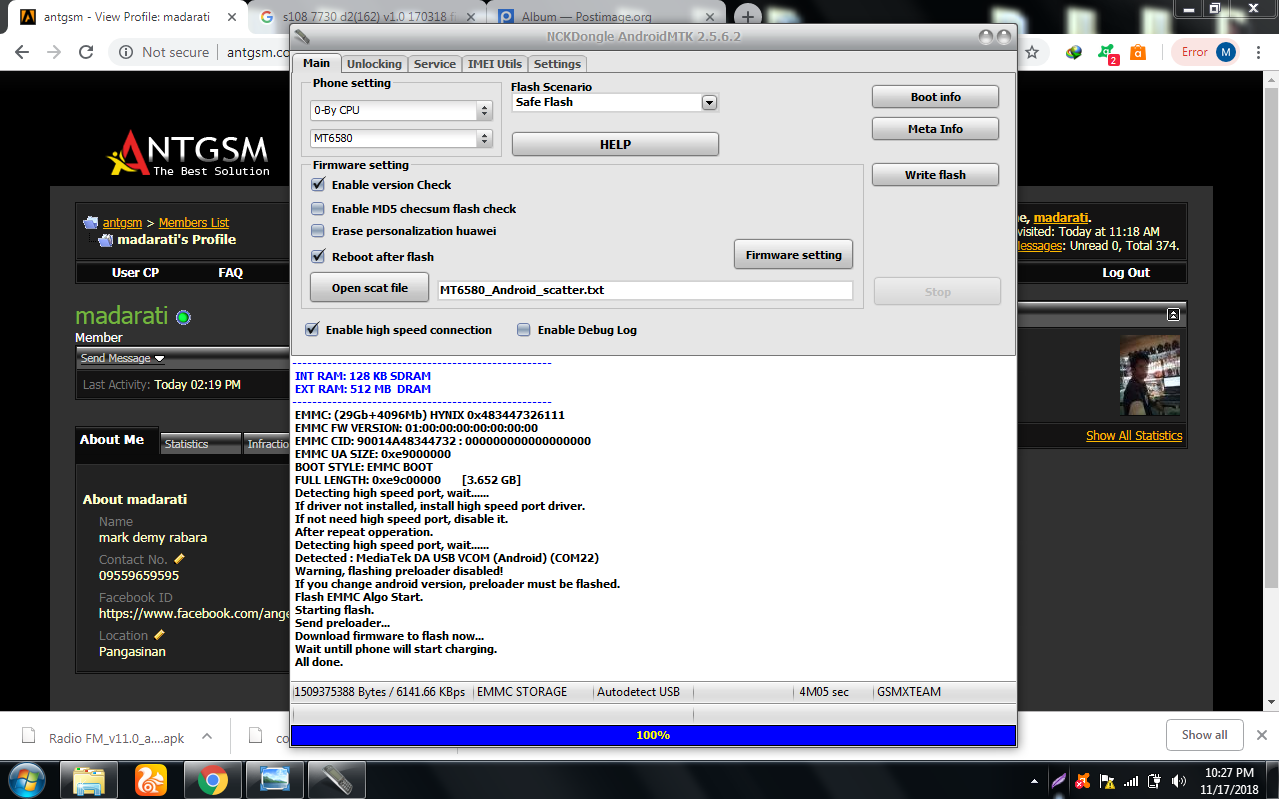Open FAQ in forum navigation

tap(231, 273)
